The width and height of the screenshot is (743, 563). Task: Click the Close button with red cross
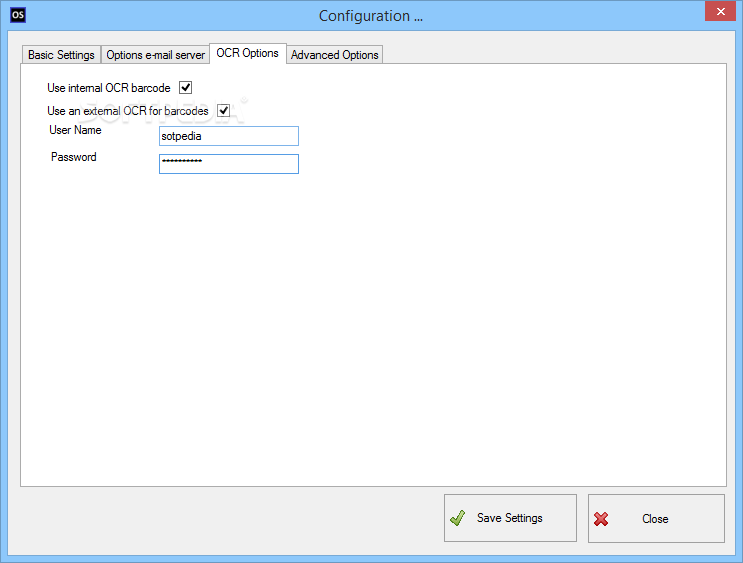point(656,518)
